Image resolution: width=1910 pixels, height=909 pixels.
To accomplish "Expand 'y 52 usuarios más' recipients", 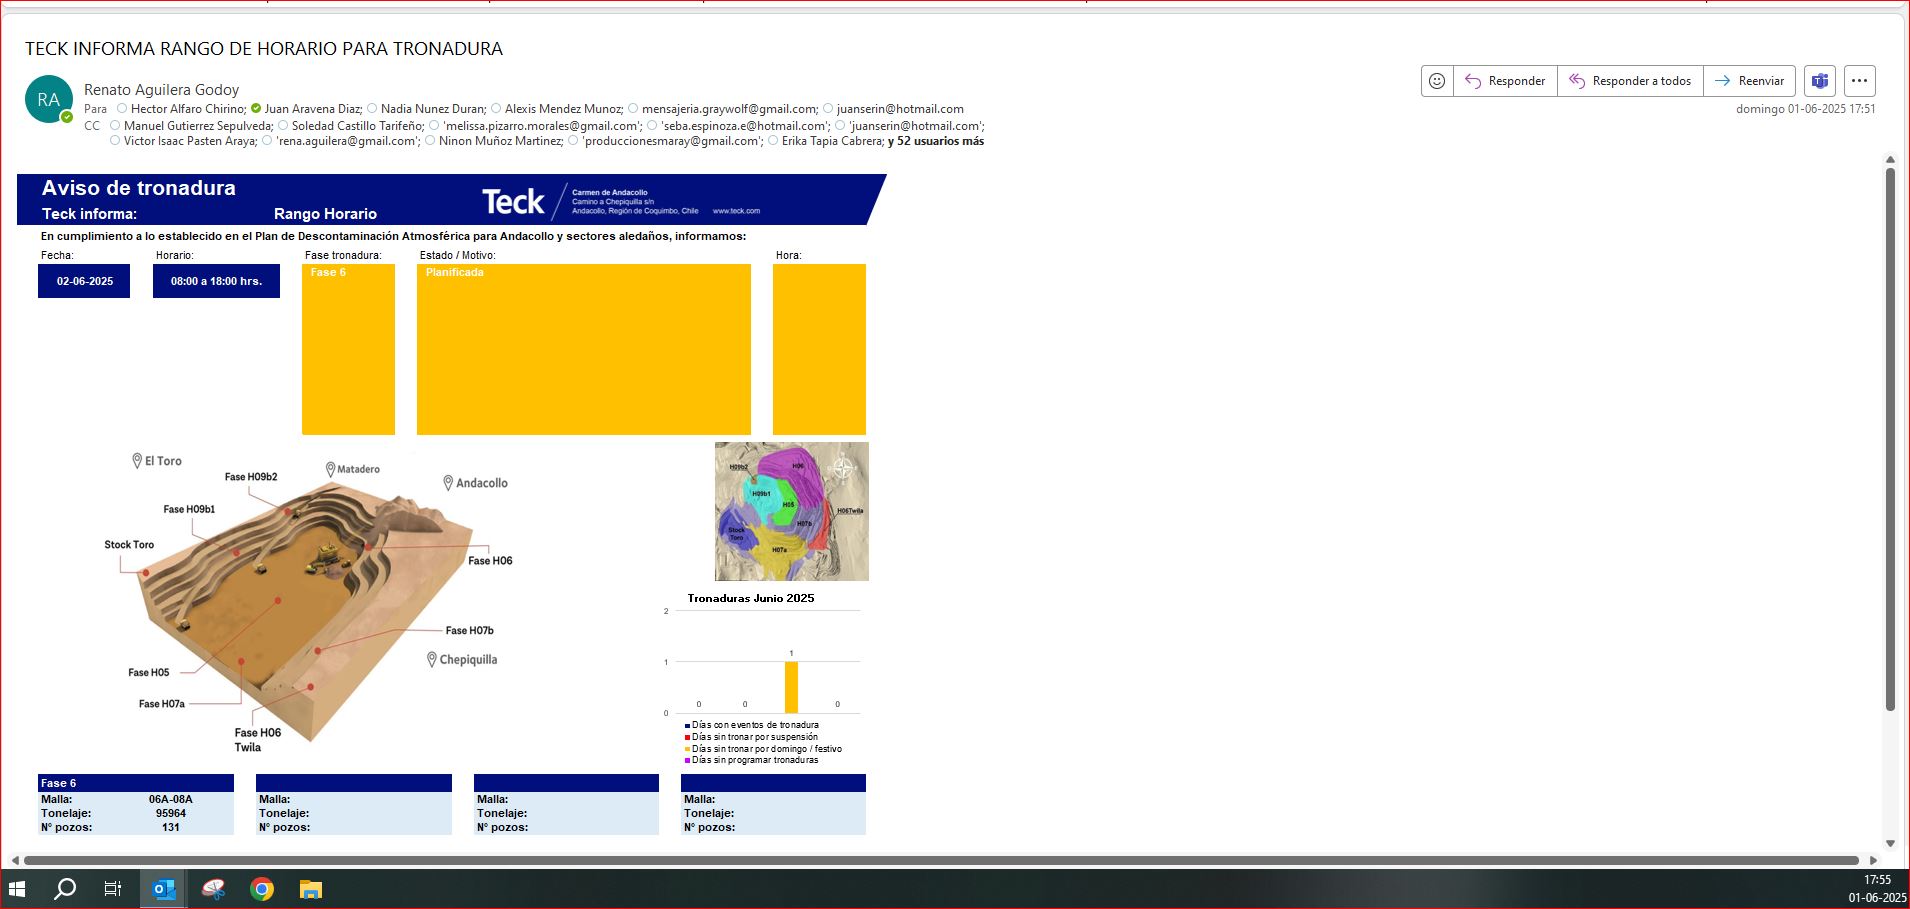I will coord(936,141).
